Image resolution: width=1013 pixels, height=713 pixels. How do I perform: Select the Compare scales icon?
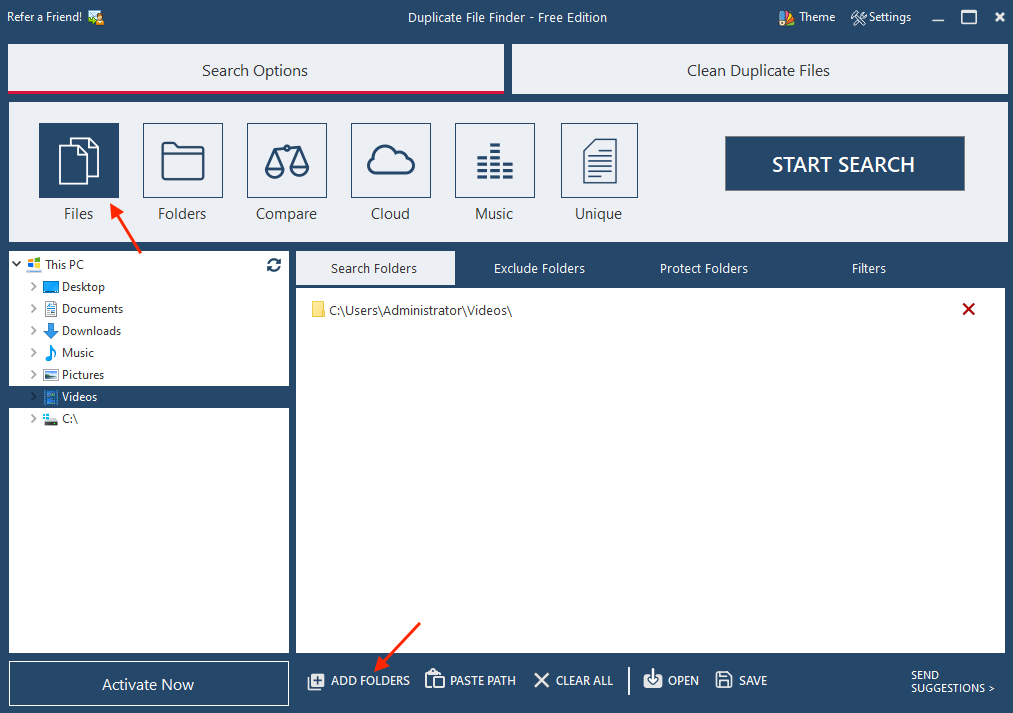click(x=287, y=161)
